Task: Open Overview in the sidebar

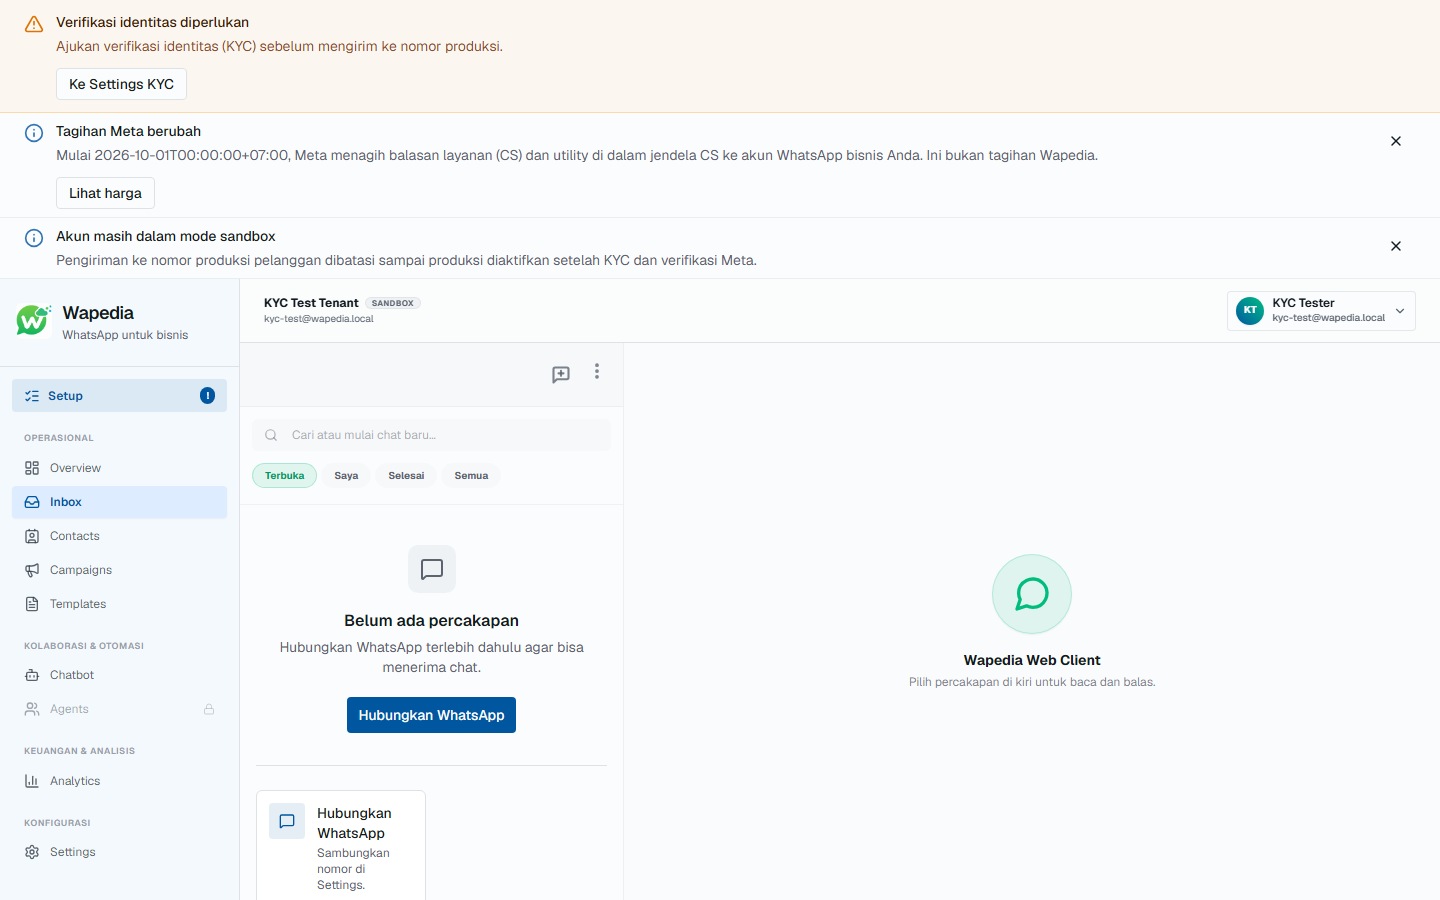Action: [x=119, y=468]
